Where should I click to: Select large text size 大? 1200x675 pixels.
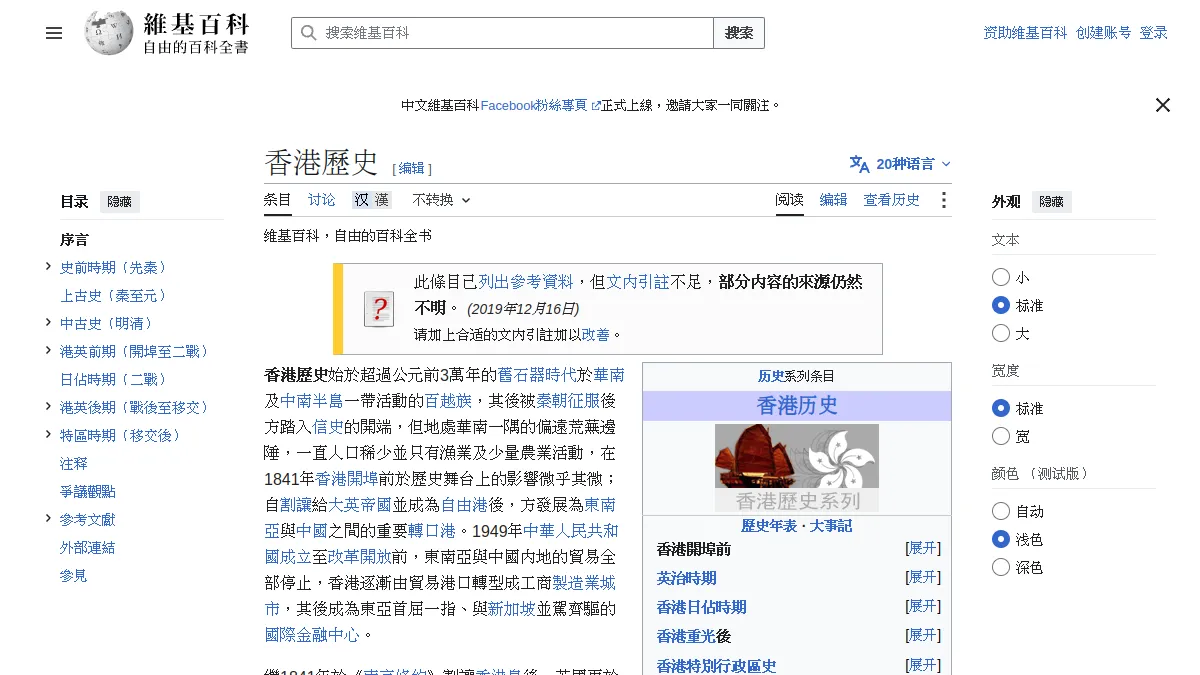click(x=1001, y=333)
